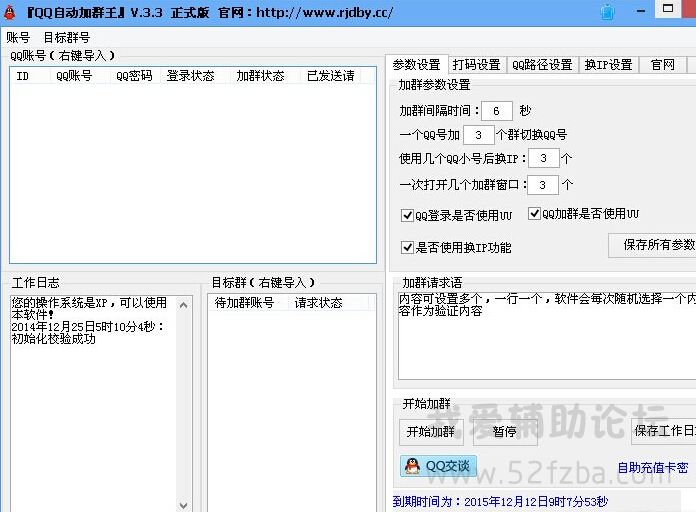Switch to the 参数设置 tab
Image resolution: width=696 pixels, height=512 pixels.
pos(416,65)
